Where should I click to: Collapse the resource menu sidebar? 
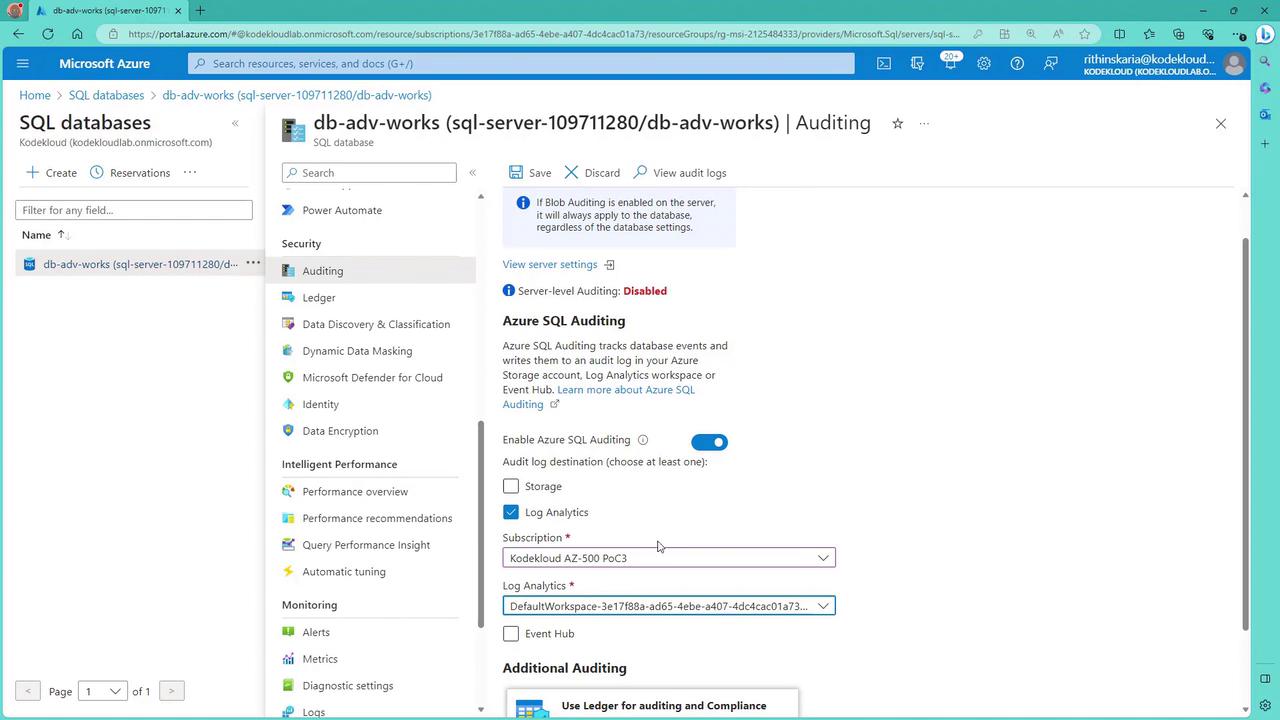coord(472,173)
